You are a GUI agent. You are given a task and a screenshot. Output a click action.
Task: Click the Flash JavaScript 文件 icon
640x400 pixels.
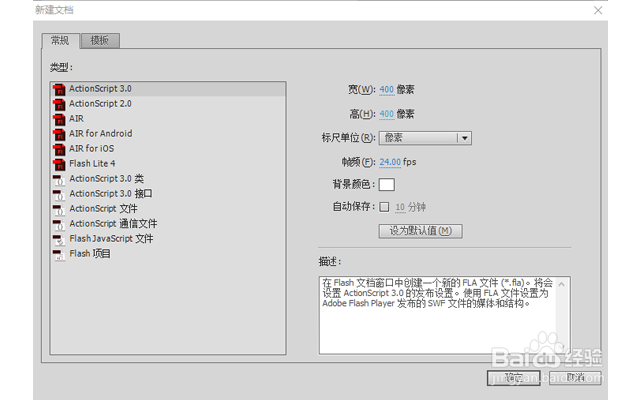(59, 240)
